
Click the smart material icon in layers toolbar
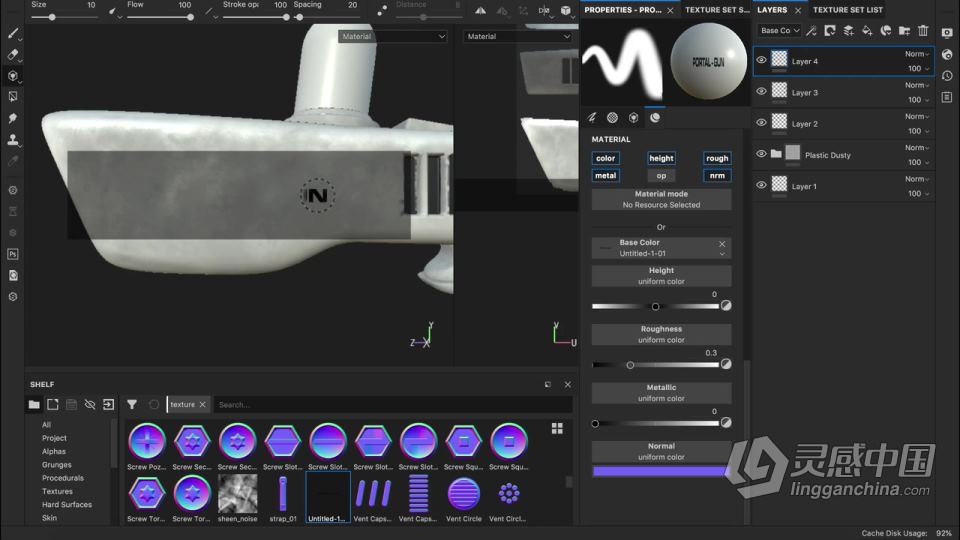[x=886, y=31]
